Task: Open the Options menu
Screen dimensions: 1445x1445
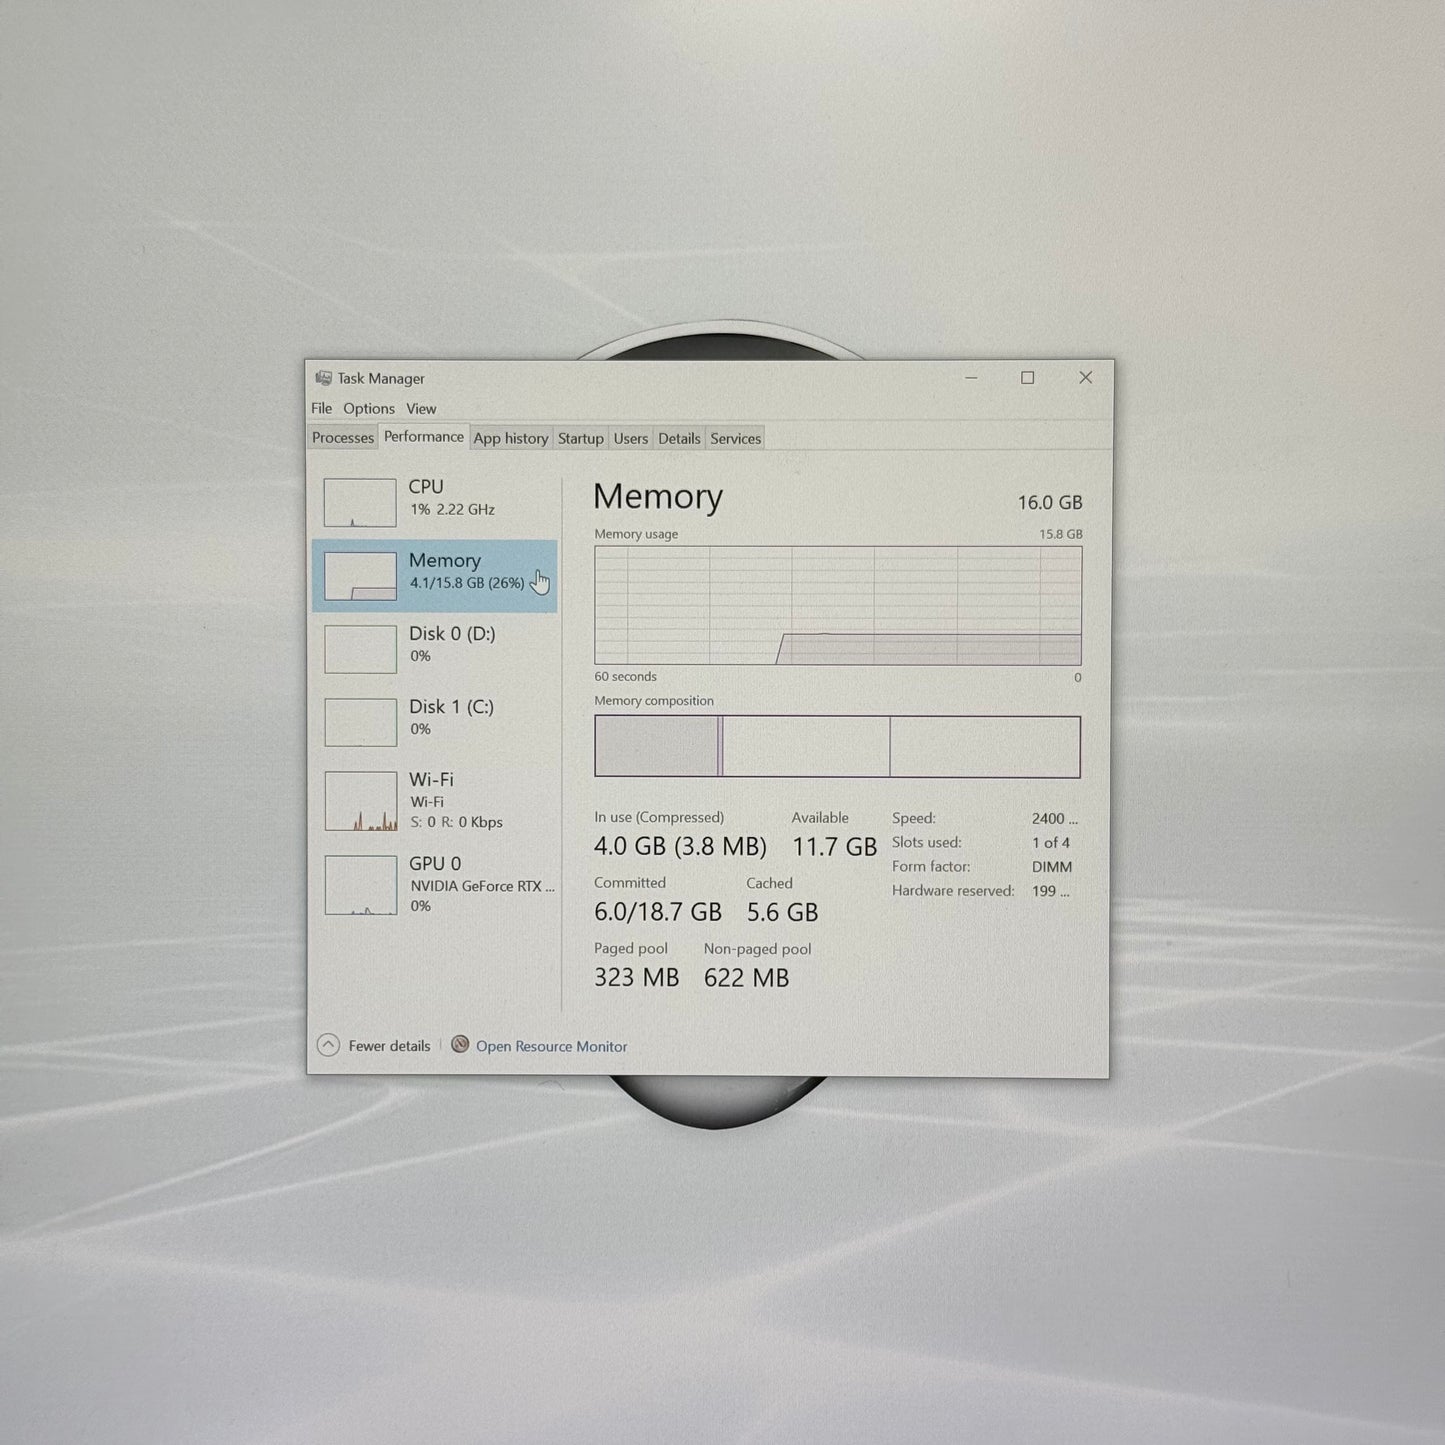Action: [x=369, y=408]
